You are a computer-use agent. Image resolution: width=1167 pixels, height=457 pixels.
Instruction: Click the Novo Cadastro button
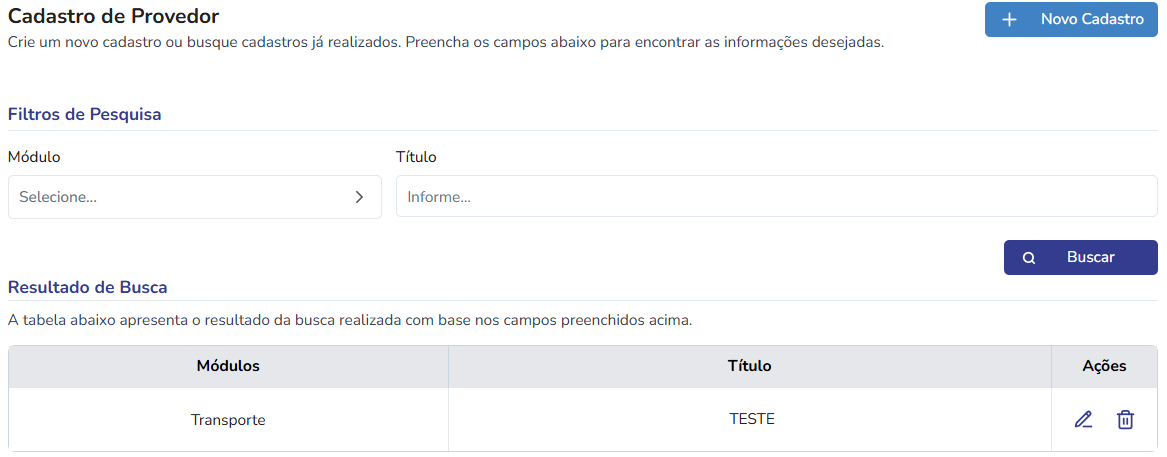[x=1071, y=20]
